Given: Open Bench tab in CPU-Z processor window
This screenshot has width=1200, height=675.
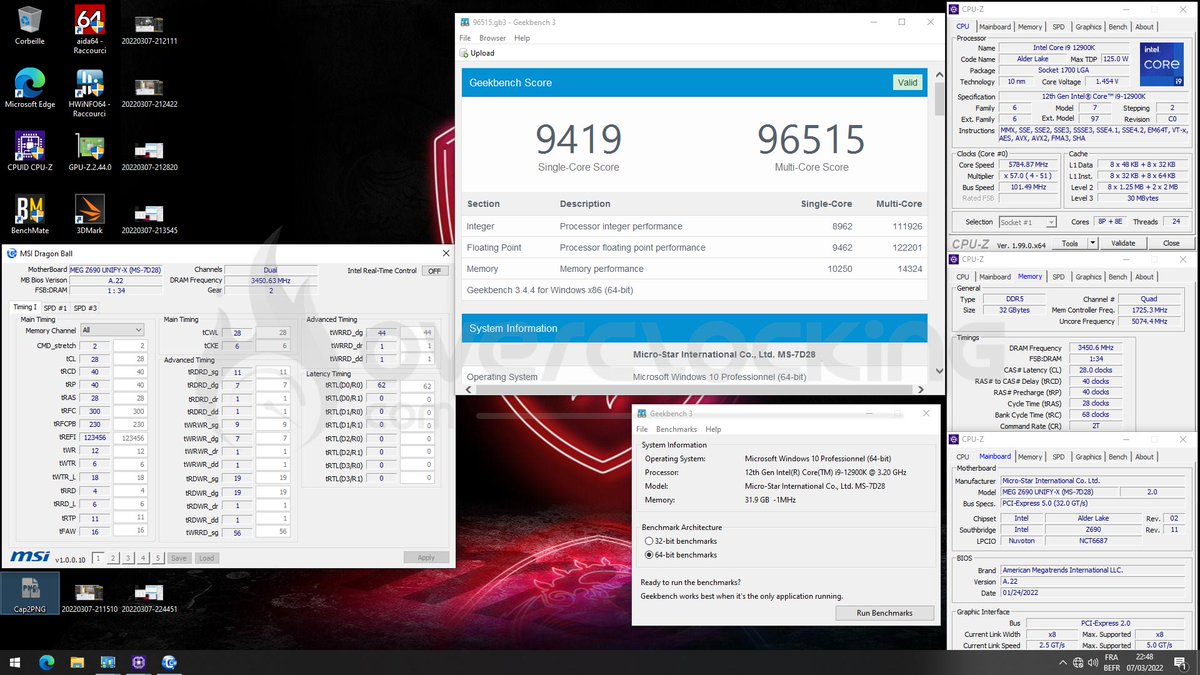Looking at the screenshot, I should pyautogui.click(x=1118, y=27).
